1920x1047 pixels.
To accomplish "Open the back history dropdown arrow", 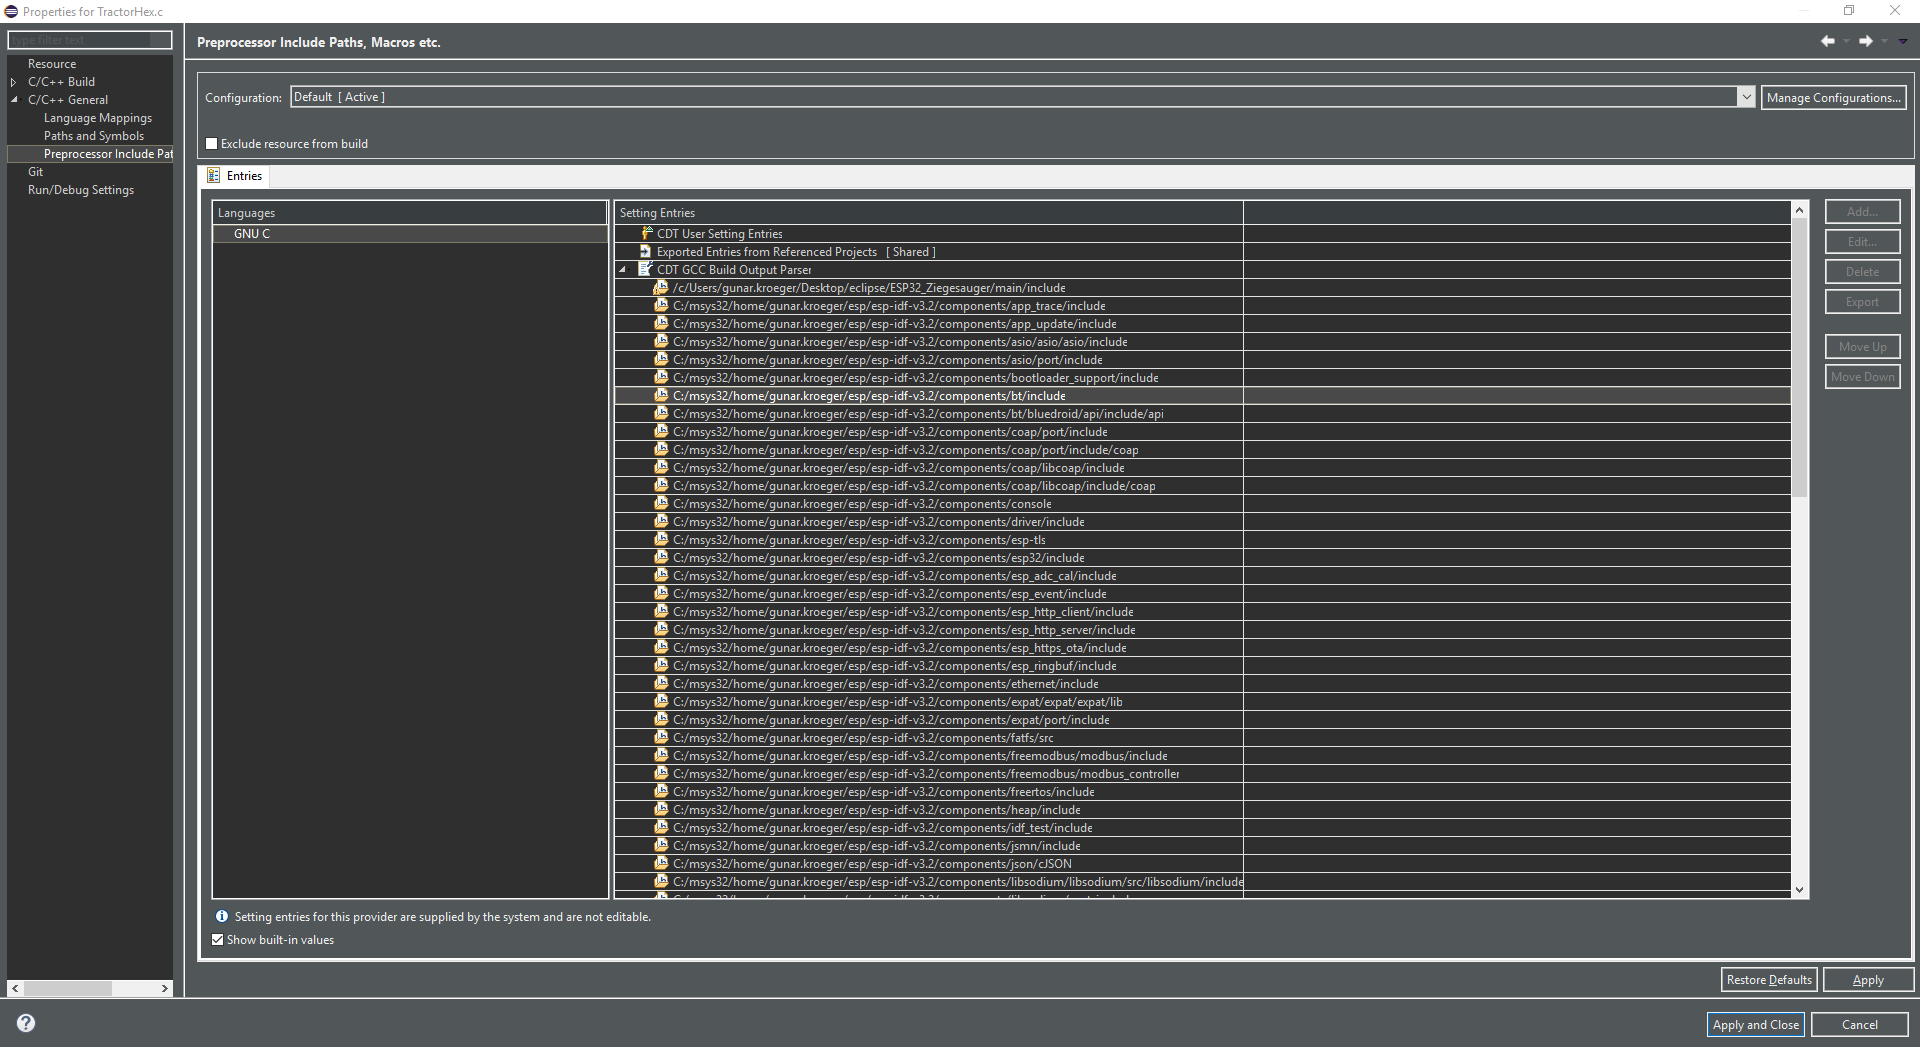I will tap(1846, 41).
